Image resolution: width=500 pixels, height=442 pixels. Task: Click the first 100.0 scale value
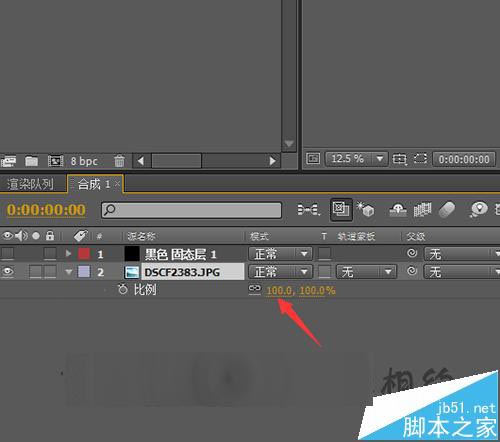(x=279, y=291)
